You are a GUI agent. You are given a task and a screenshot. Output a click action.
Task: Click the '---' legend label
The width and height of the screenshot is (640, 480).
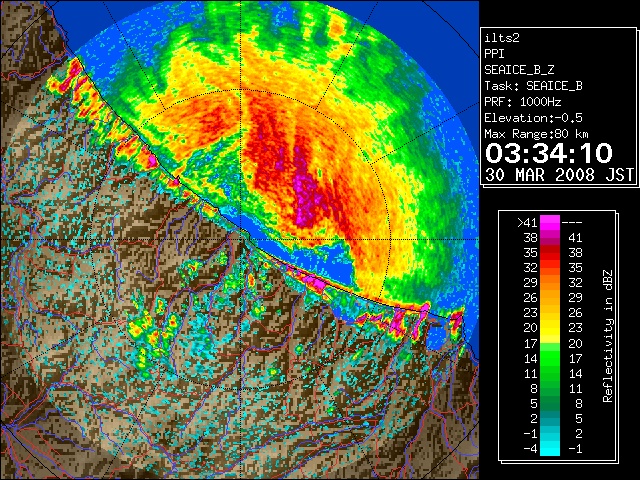[x=572, y=223]
